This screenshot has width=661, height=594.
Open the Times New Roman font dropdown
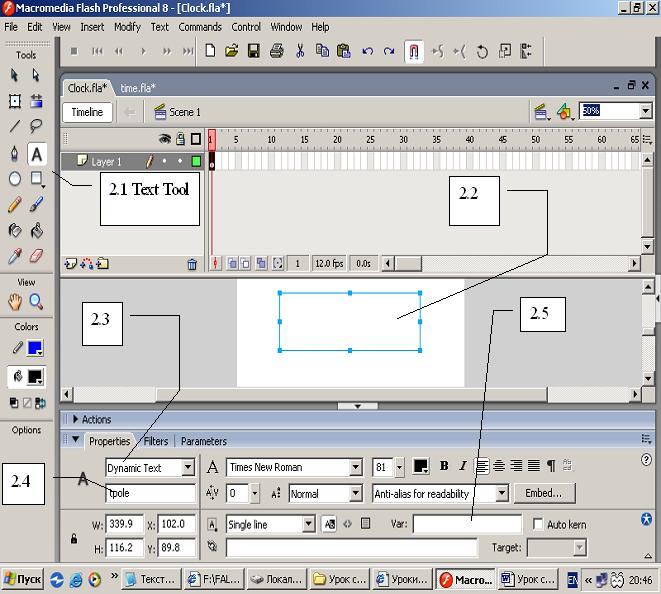pyautogui.click(x=355, y=467)
